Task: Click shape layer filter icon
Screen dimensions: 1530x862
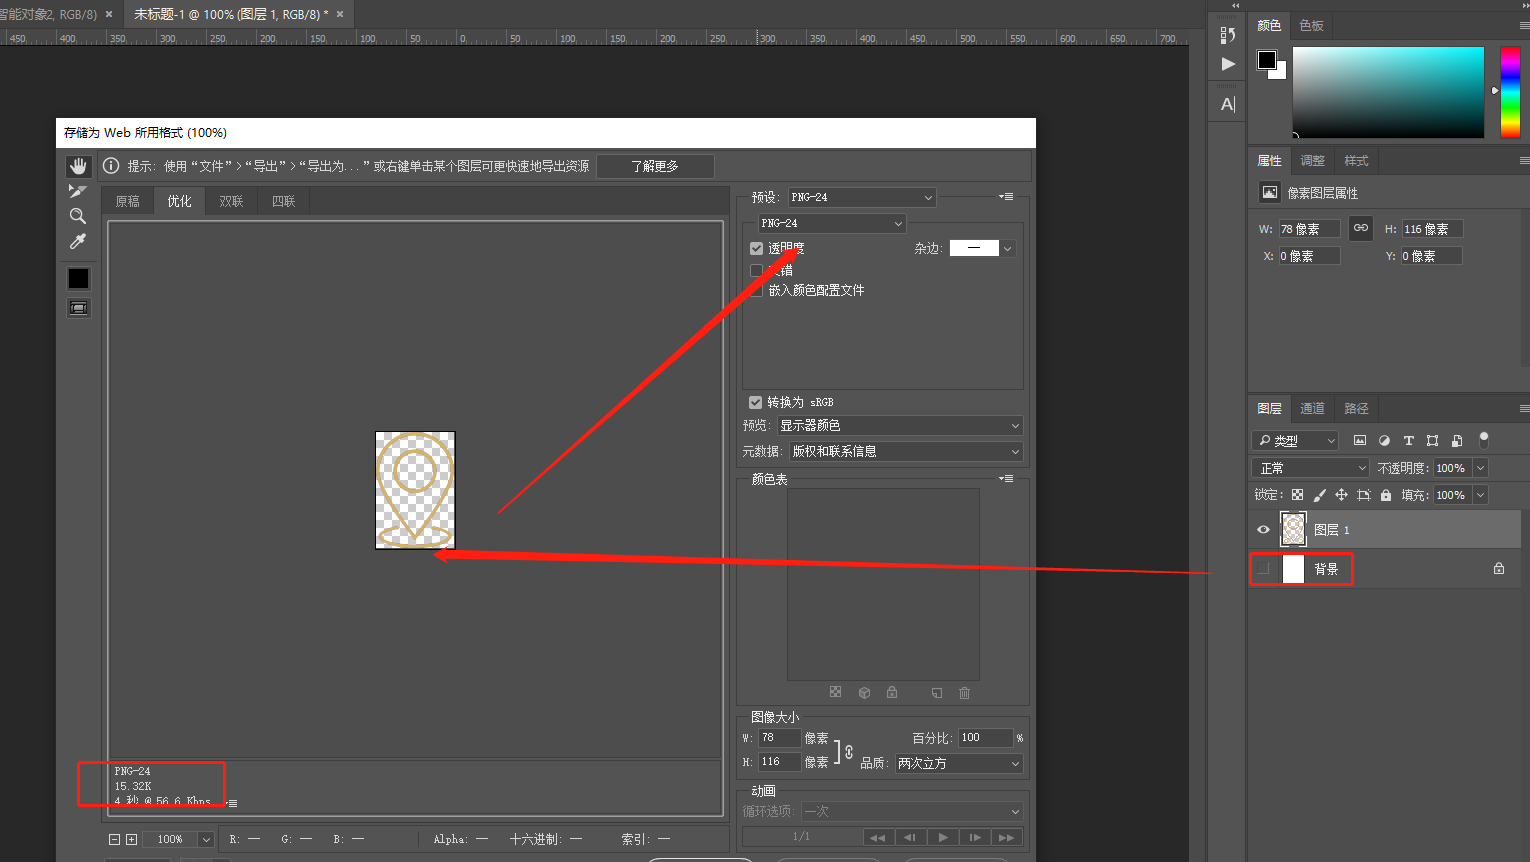Action: [1432, 440]
